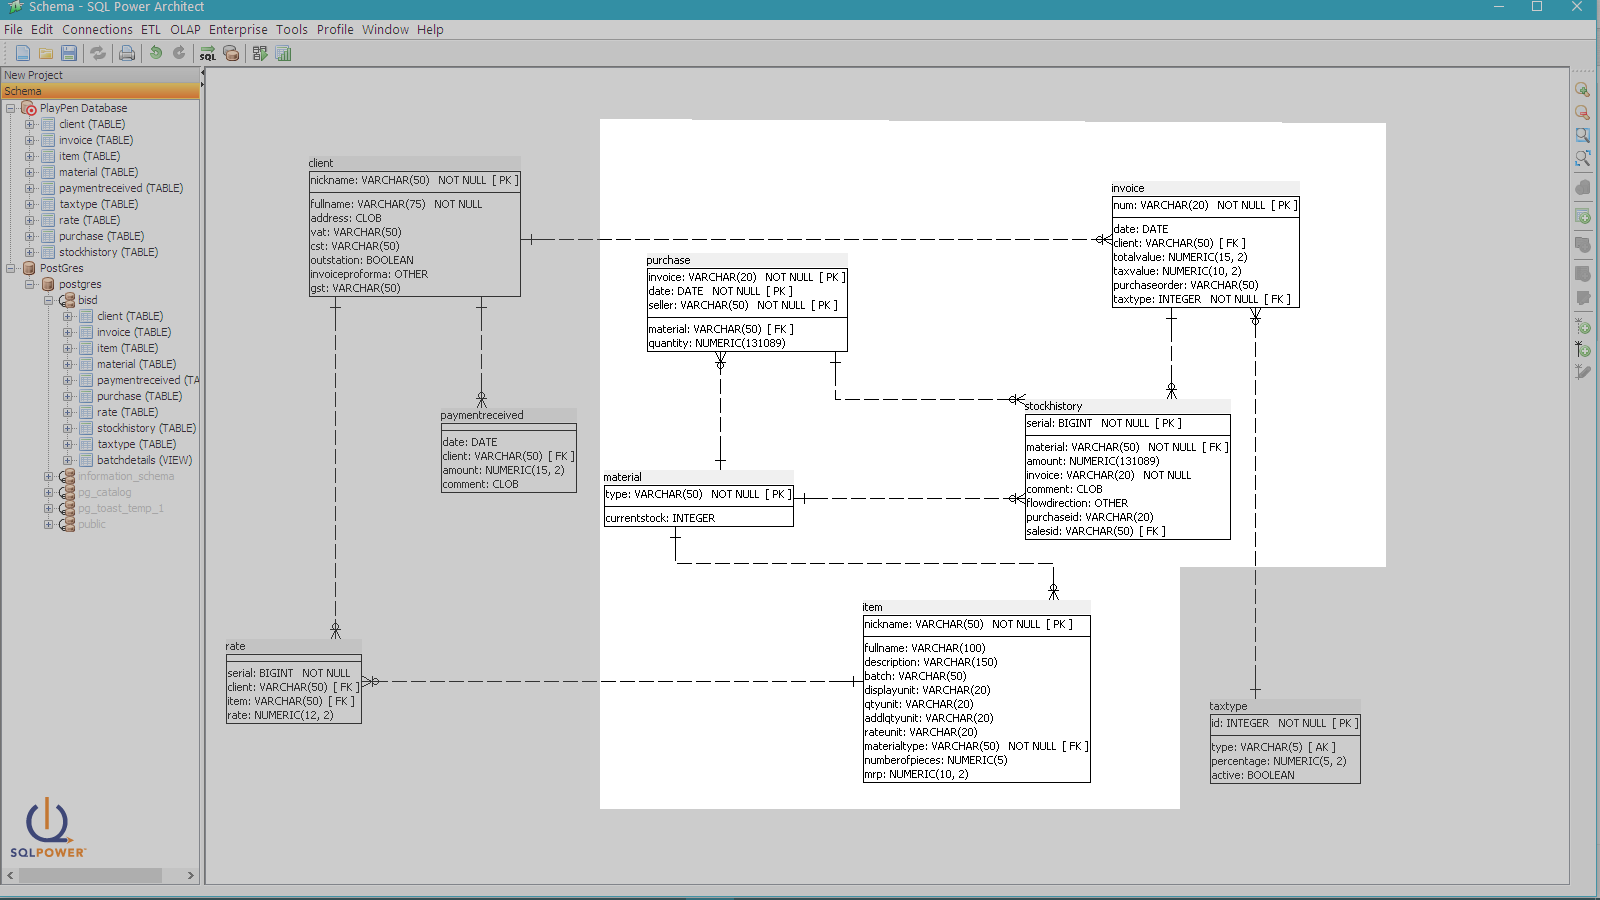This screenshot has width=1600, height=900.
Task: Select rate (TABLE) under bisd schema
Action: (x=127, y=412)
